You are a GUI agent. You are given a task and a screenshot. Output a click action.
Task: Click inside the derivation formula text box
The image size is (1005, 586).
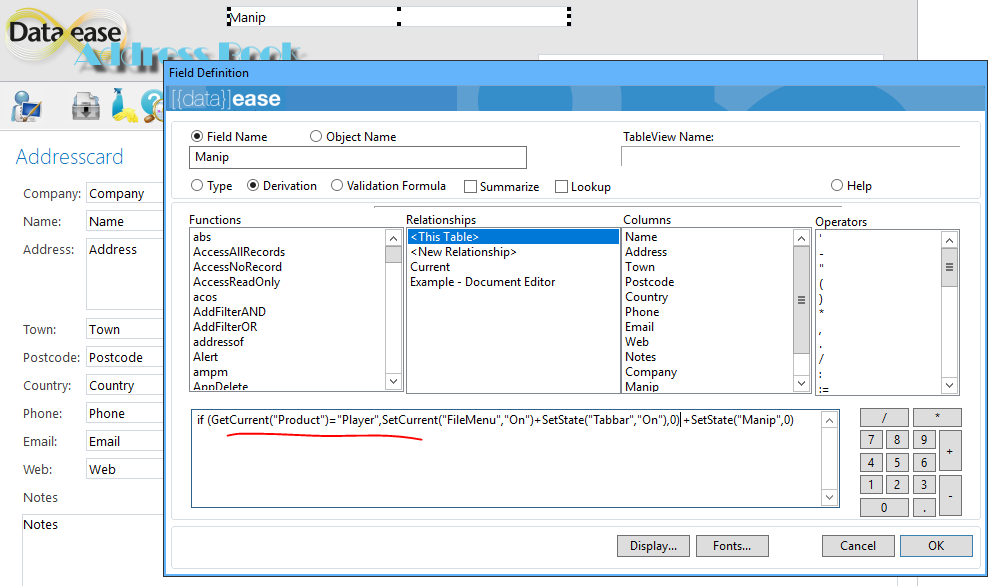click(x=506, y=458)
